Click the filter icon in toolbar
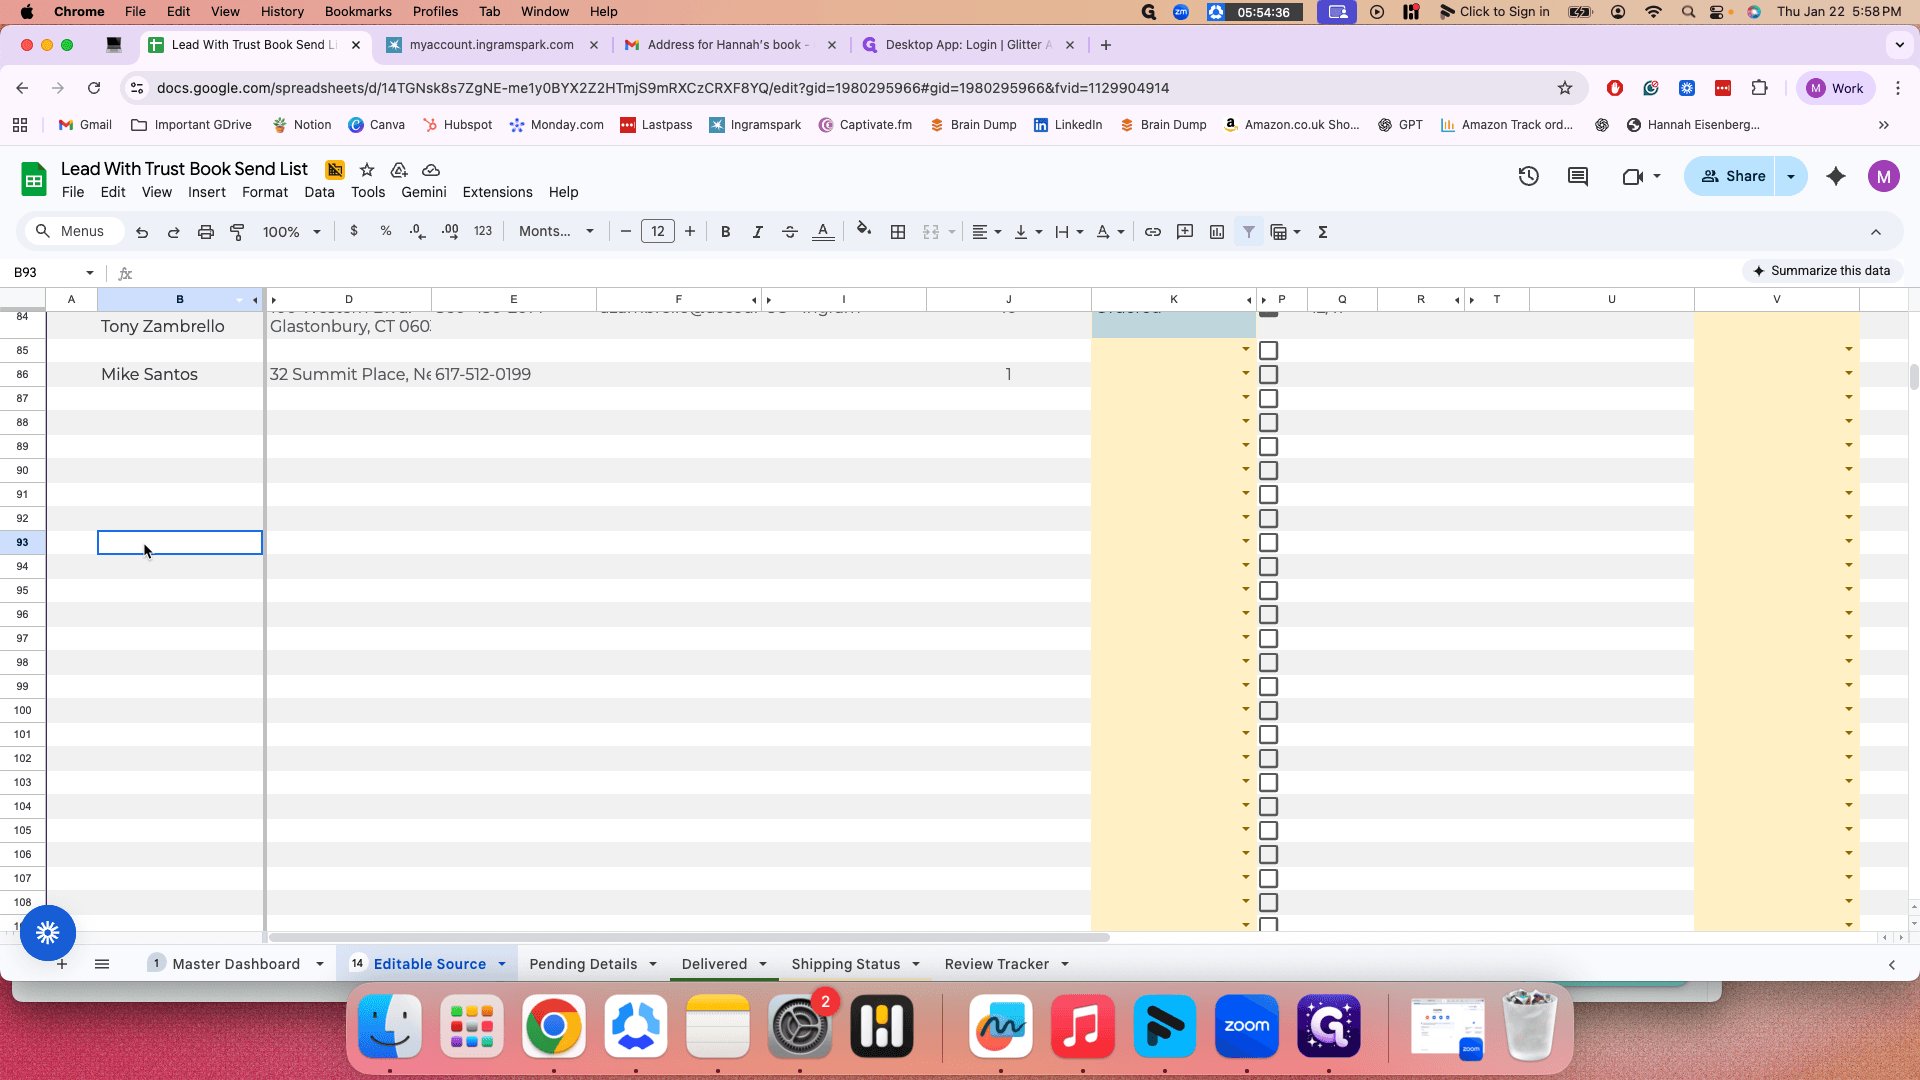The width and height of the screenshot is (1920, 1080). [x=1249, y=232]
